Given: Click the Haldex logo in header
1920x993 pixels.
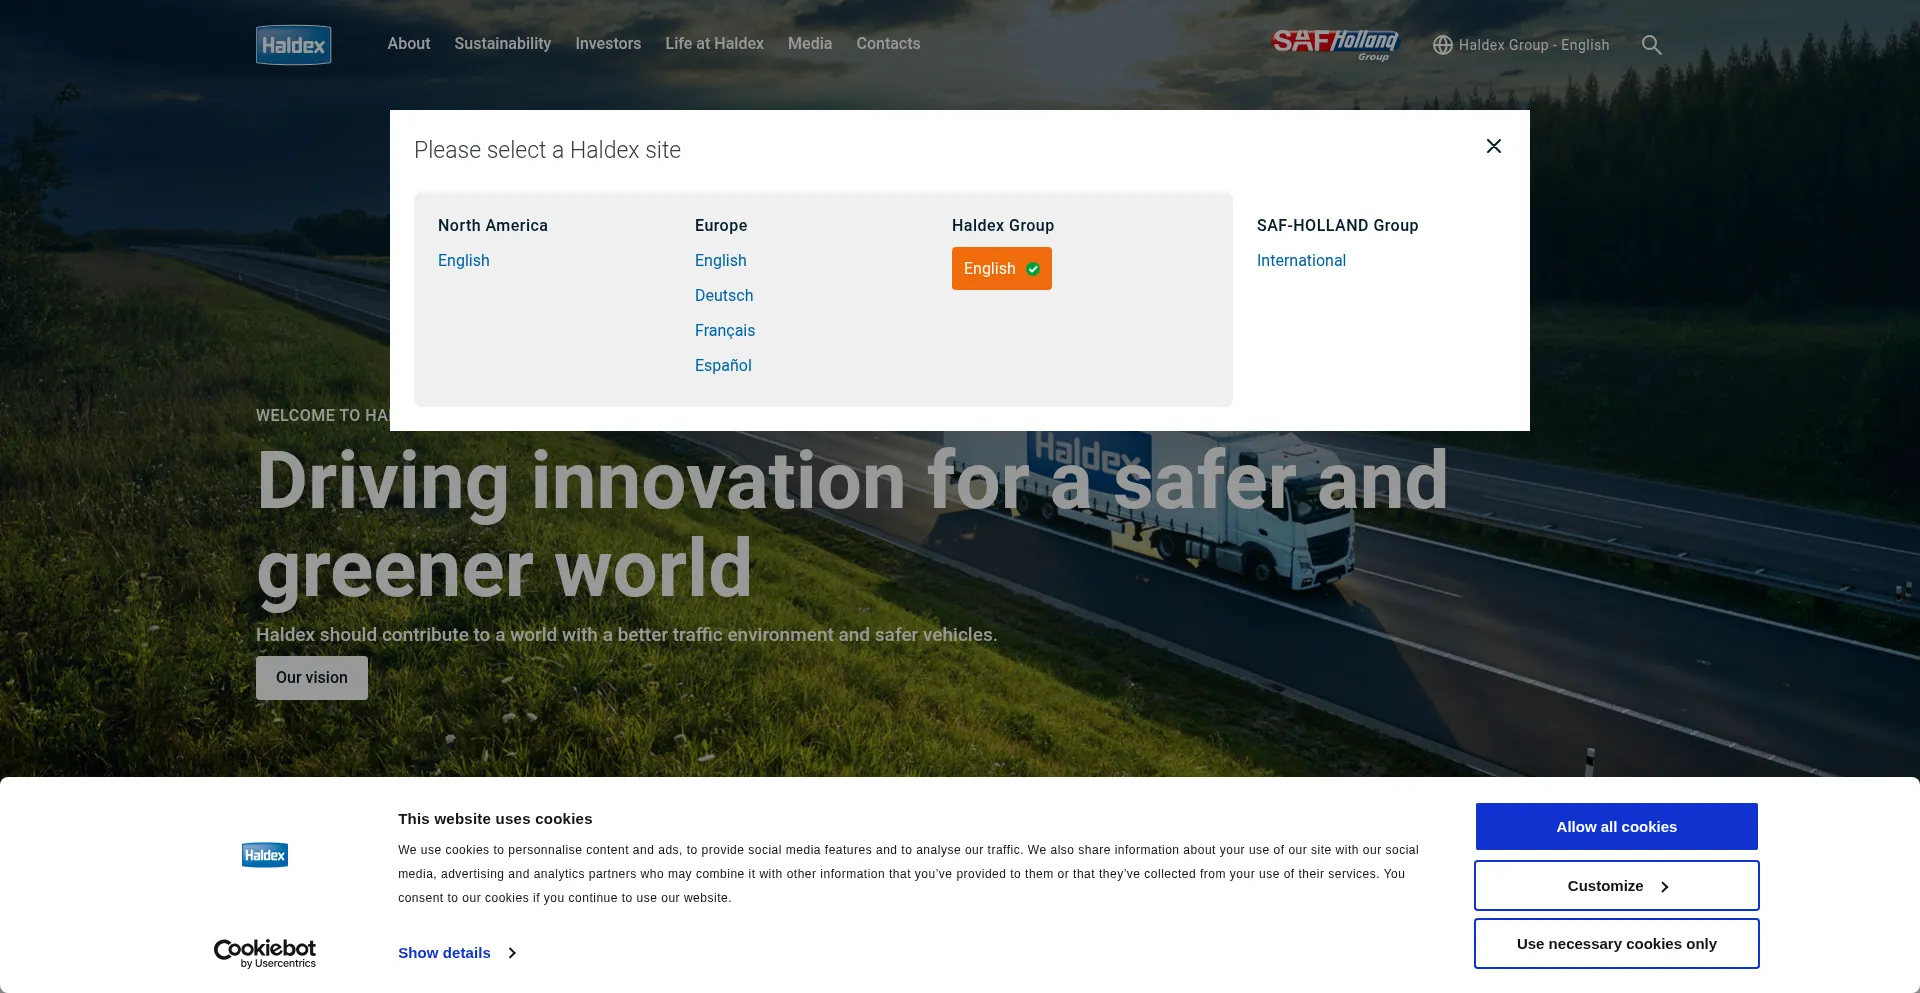Looking at the screenshot, I should (293, 45).
